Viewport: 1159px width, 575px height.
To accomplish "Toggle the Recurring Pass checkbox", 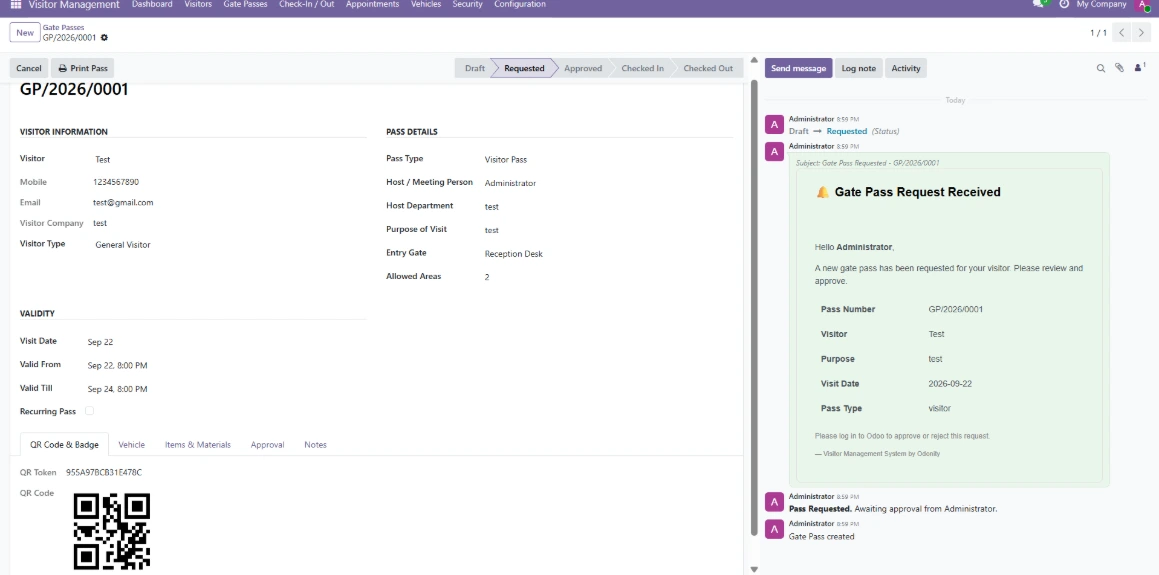I will tap(89, 411).
